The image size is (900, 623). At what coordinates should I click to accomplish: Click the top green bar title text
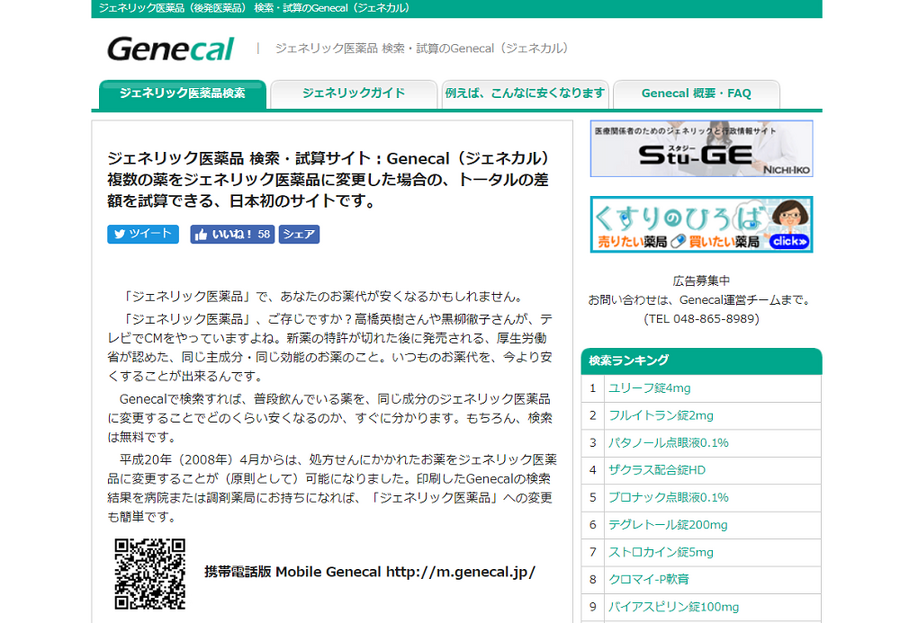[x=254, y=8]
